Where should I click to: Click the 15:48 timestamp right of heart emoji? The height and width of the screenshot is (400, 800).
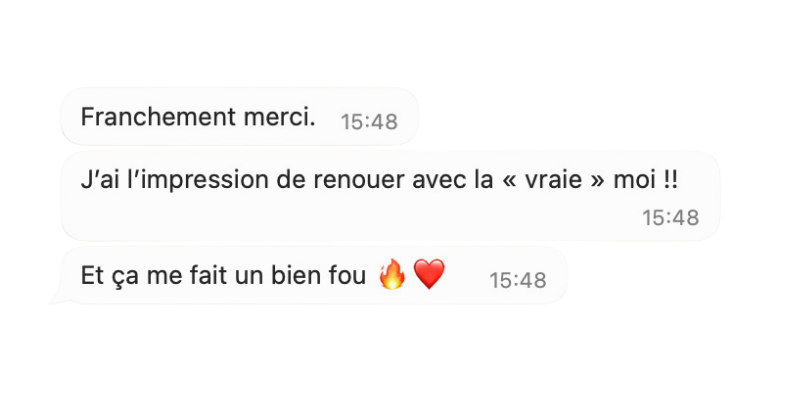pos(518,280)
